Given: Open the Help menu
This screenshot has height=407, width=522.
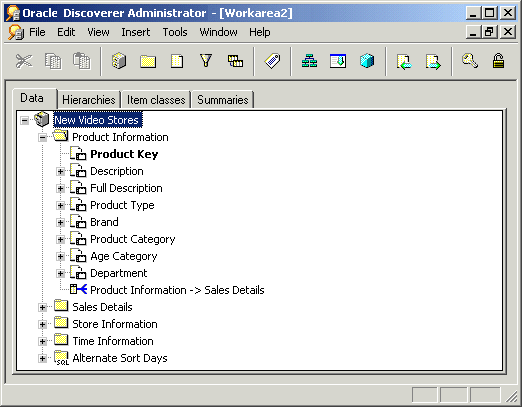Looking at the screenshot, I should (260, 32).
